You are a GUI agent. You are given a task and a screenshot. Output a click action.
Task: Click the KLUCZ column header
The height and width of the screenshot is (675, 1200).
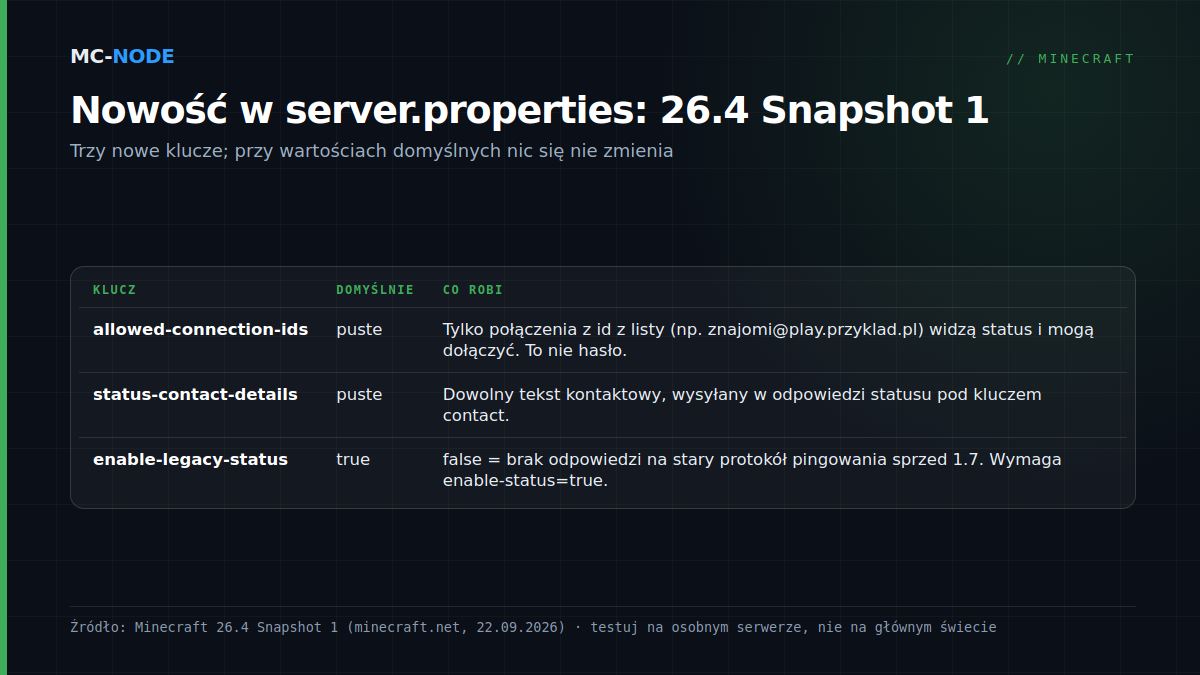(x=114, y=290)
